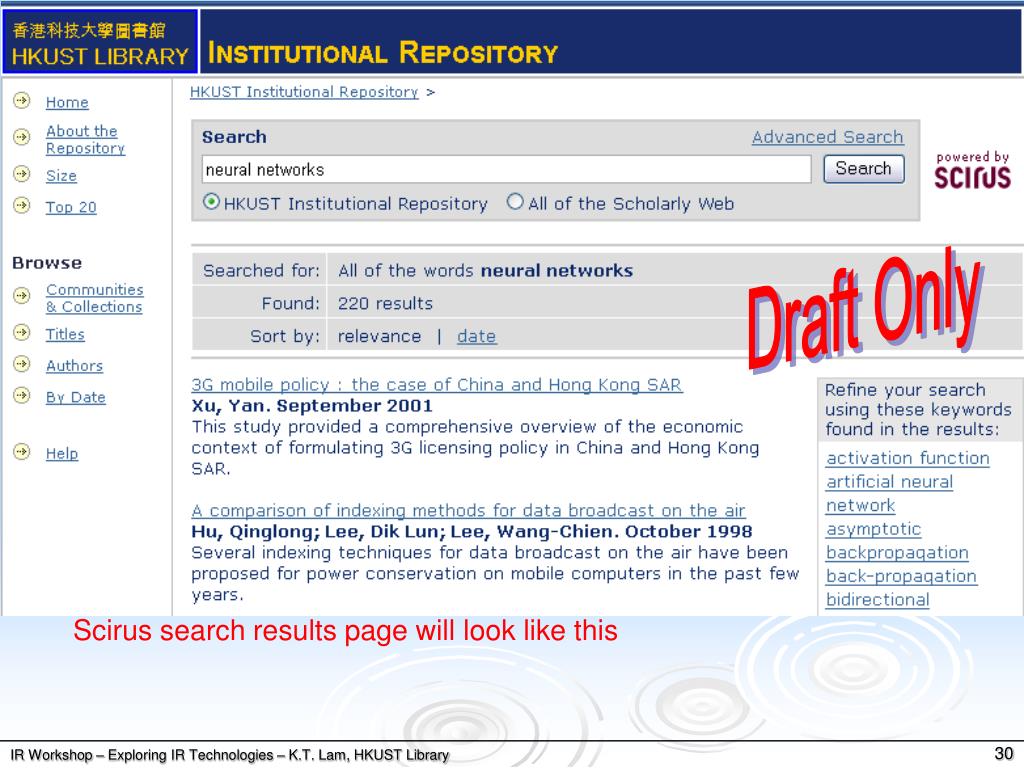Select All of the Scholarly Web radio

point(515,202)
